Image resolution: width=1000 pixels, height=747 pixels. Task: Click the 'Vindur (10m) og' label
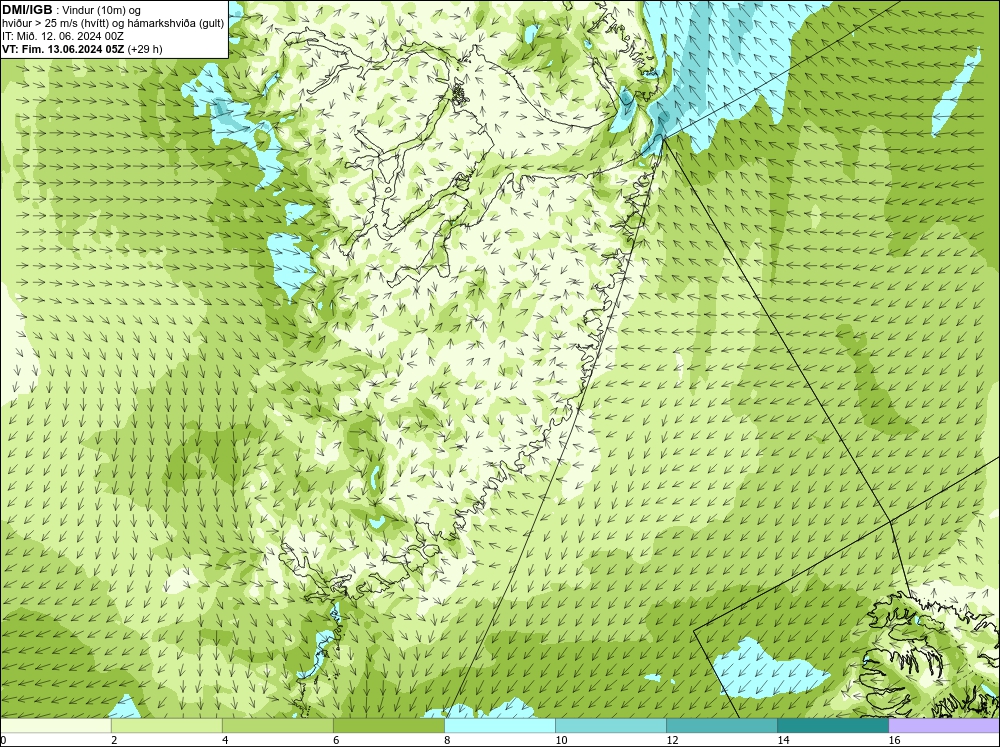tap(102, 10)
